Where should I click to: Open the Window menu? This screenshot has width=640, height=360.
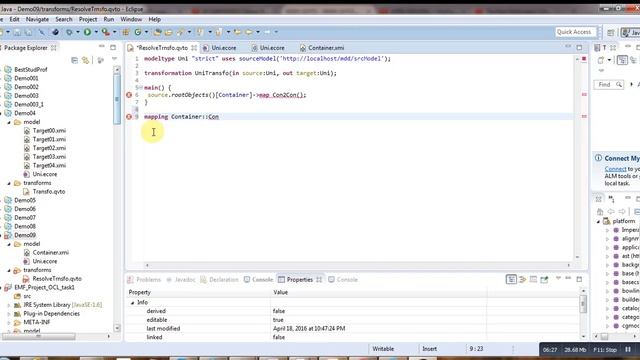[131, 19]
